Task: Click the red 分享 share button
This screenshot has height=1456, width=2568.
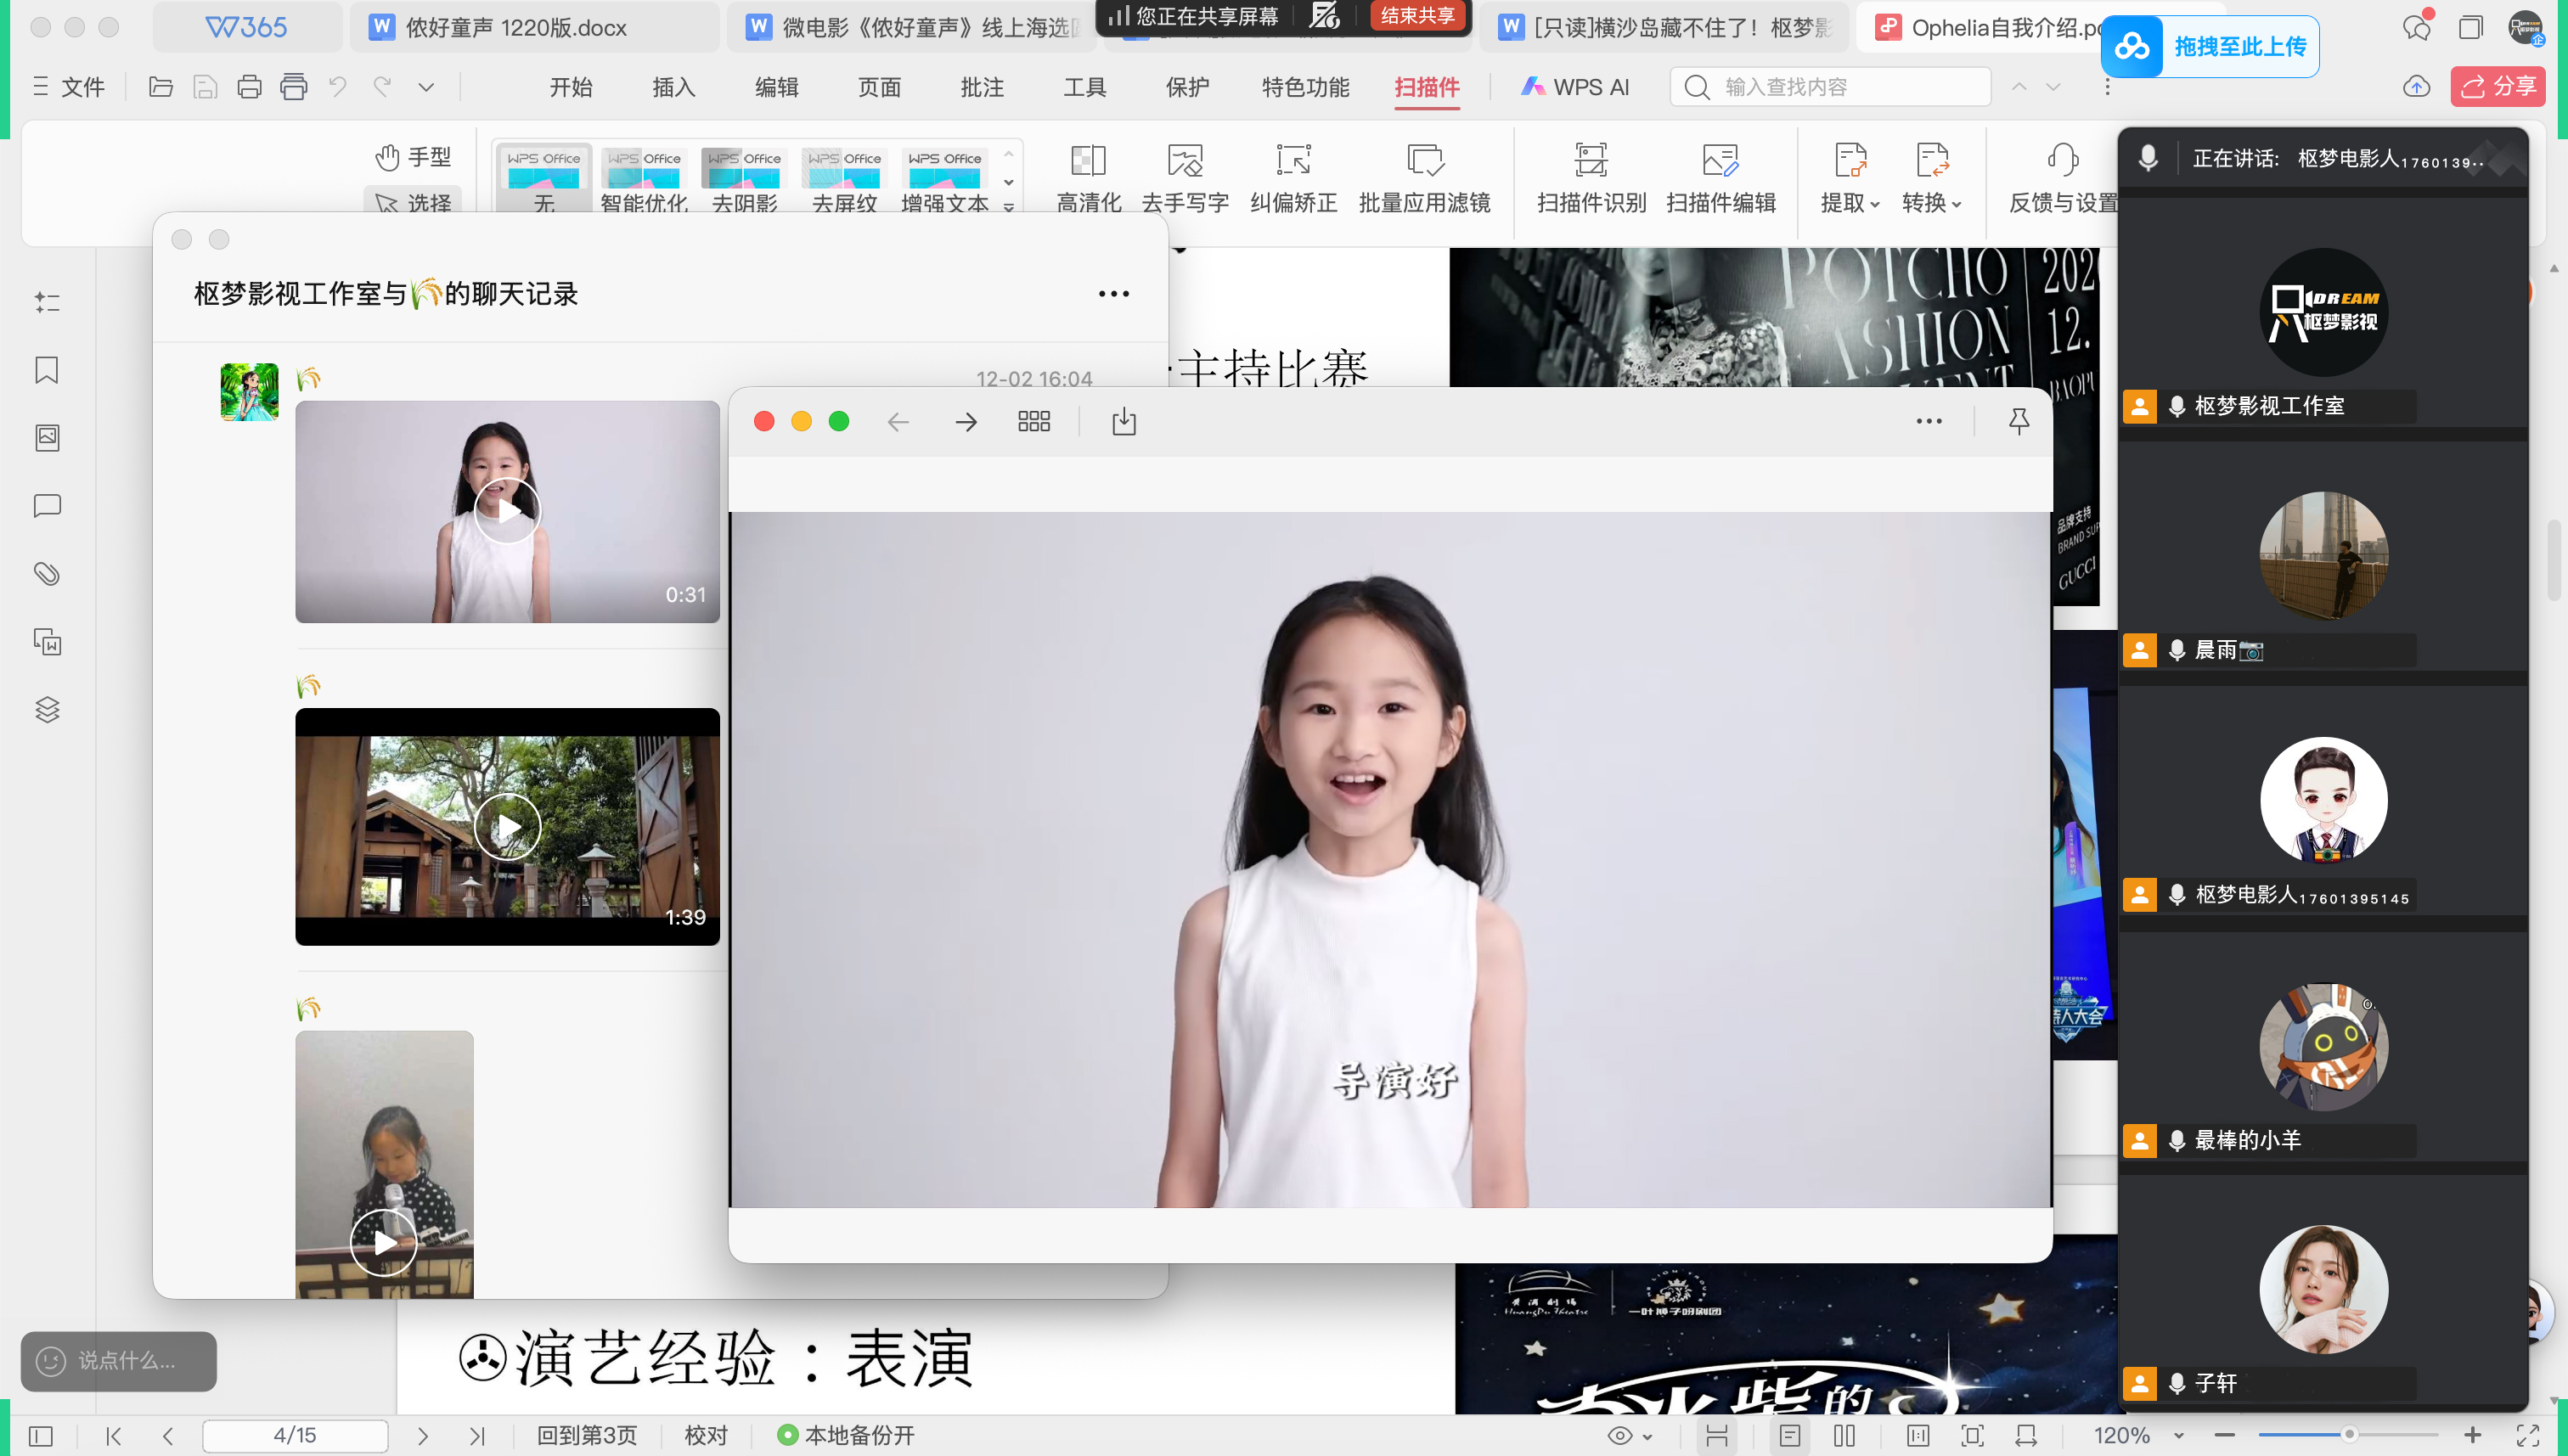Action: 2497,88
